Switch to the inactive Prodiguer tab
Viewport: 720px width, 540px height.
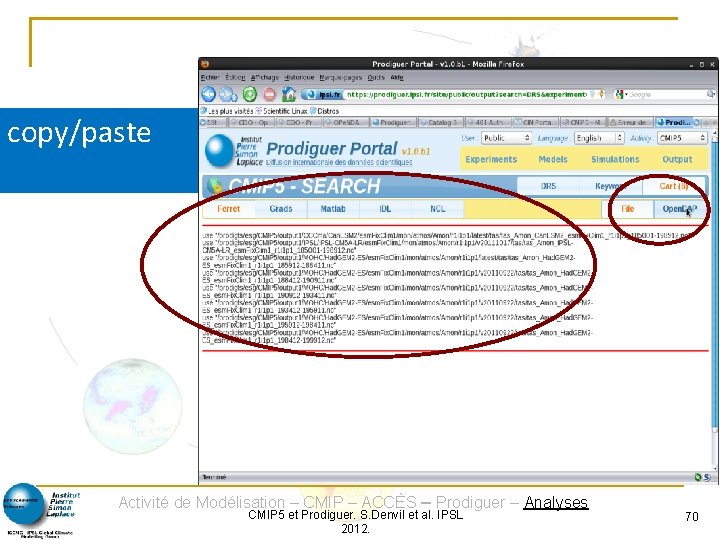(x=394, y=123)
